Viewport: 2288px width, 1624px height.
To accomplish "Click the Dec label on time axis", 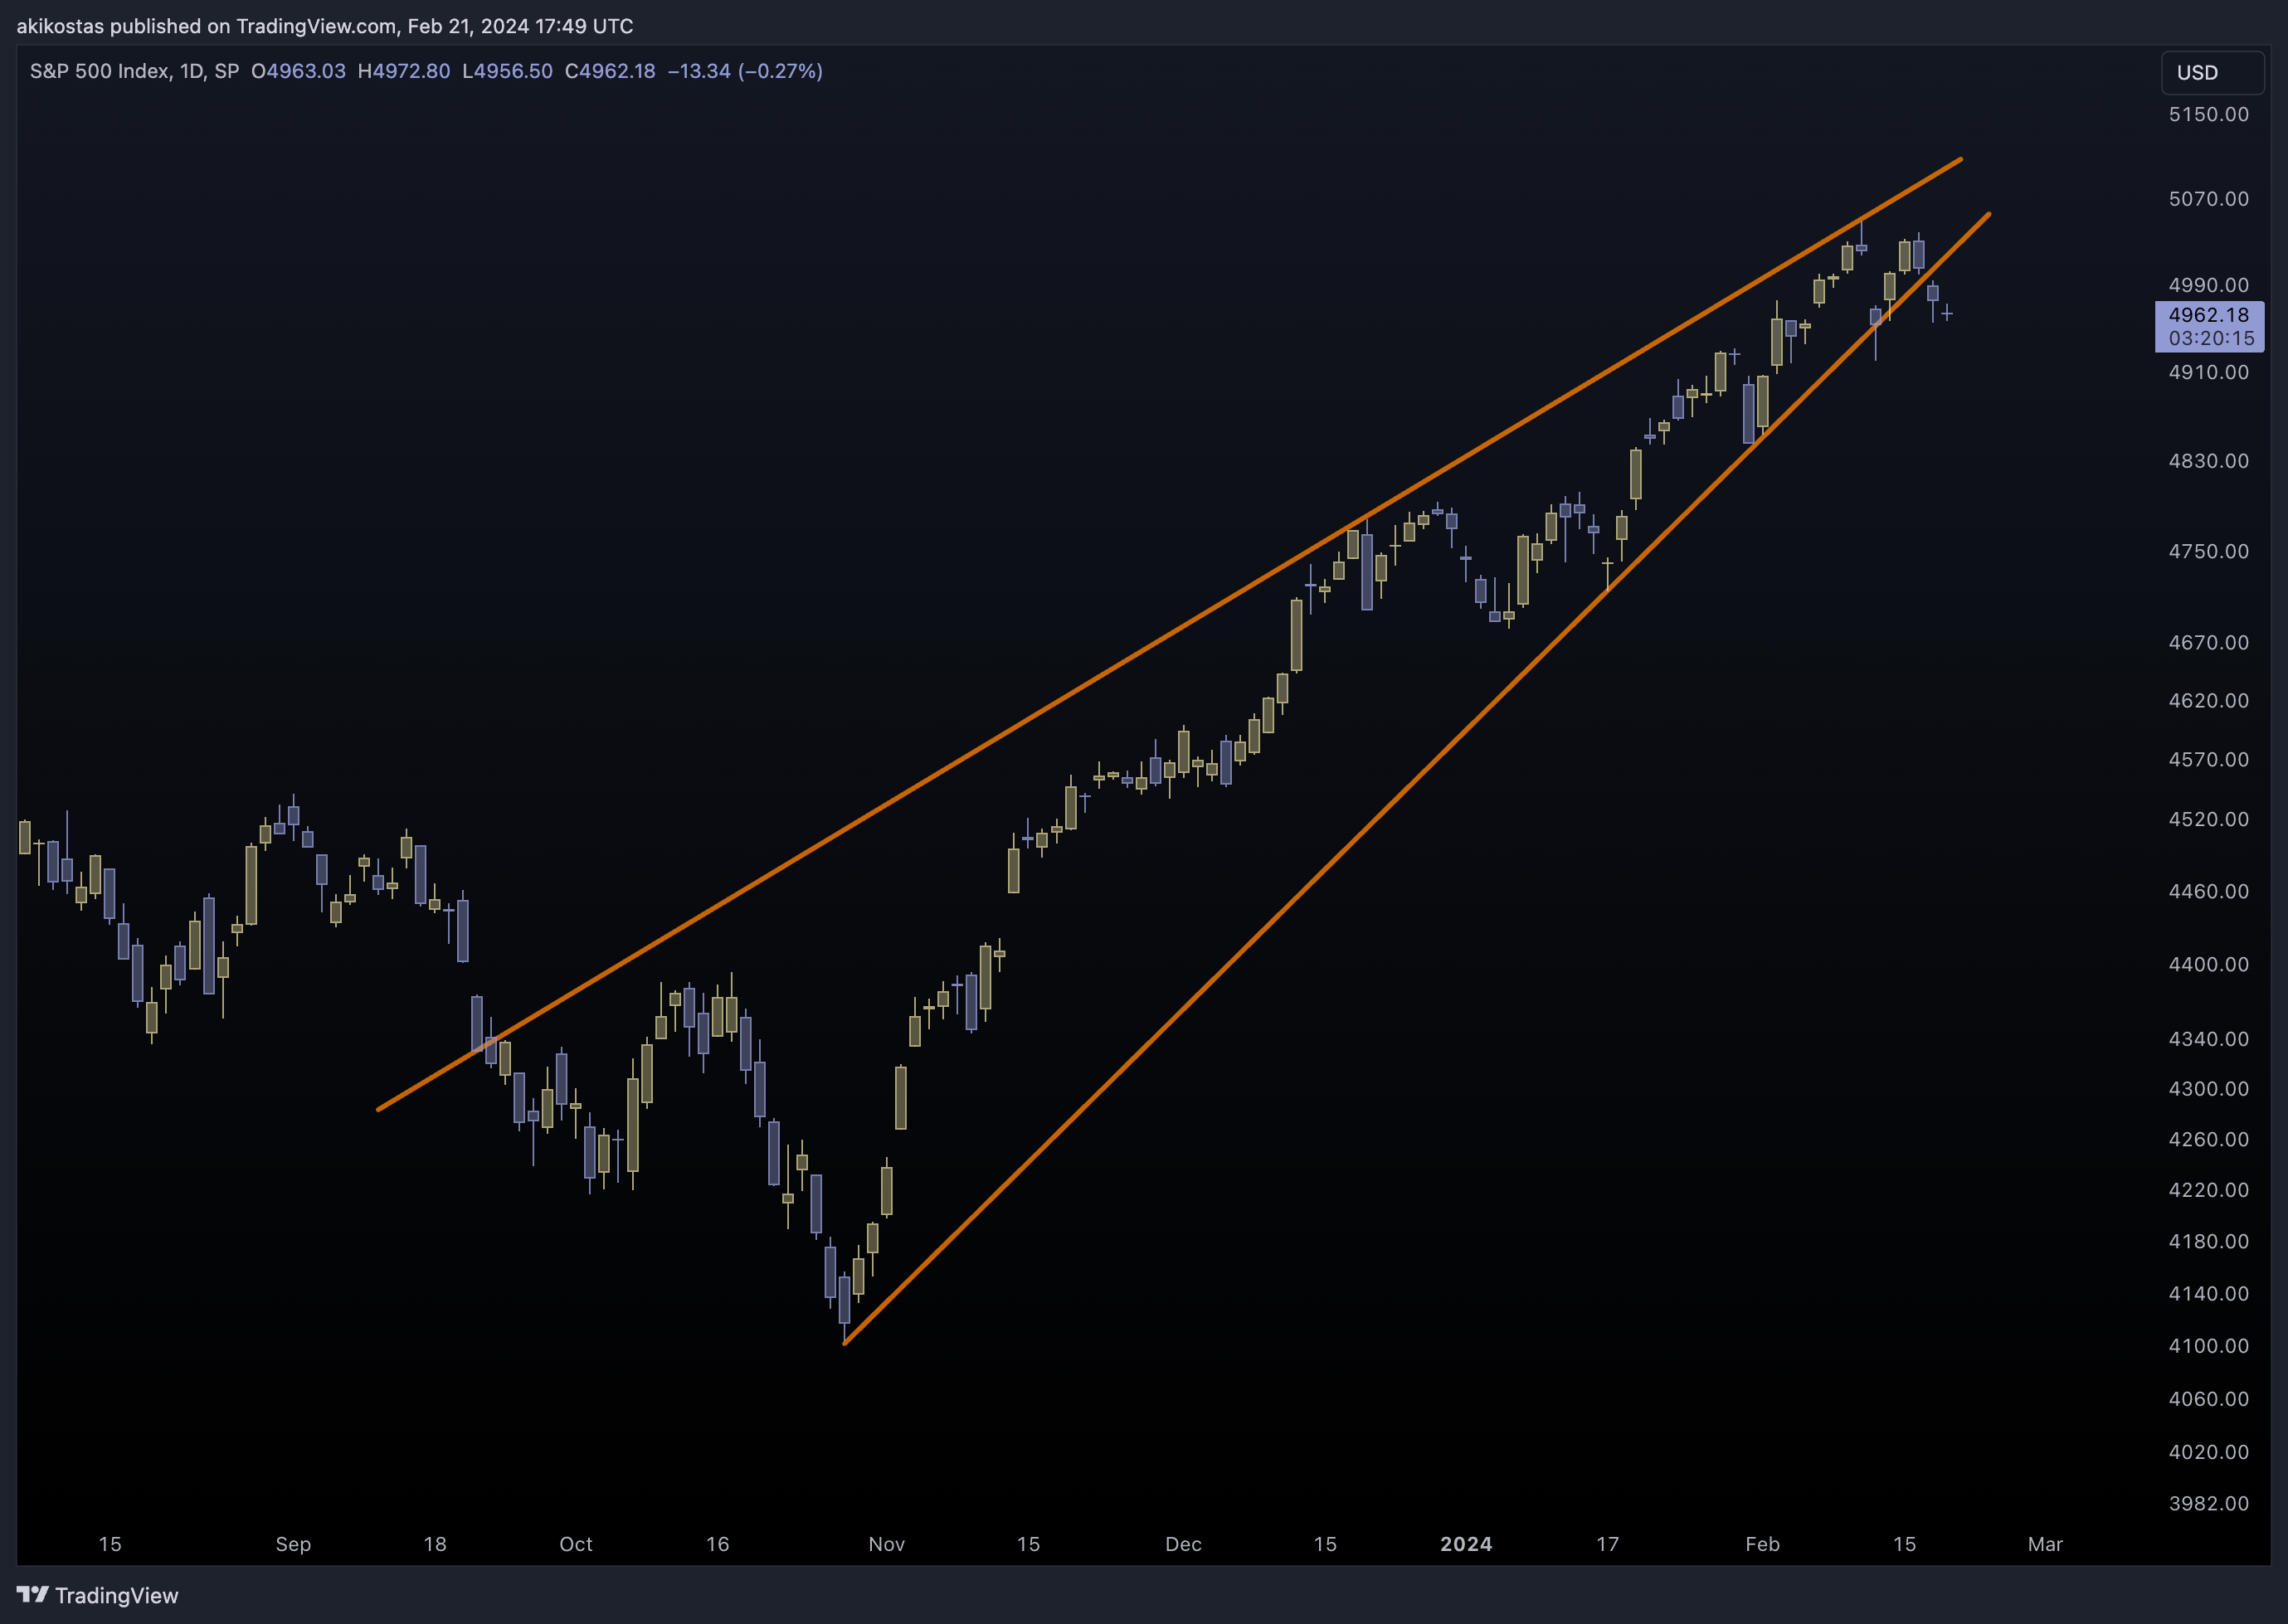I will click(x=1184, y=1544).
